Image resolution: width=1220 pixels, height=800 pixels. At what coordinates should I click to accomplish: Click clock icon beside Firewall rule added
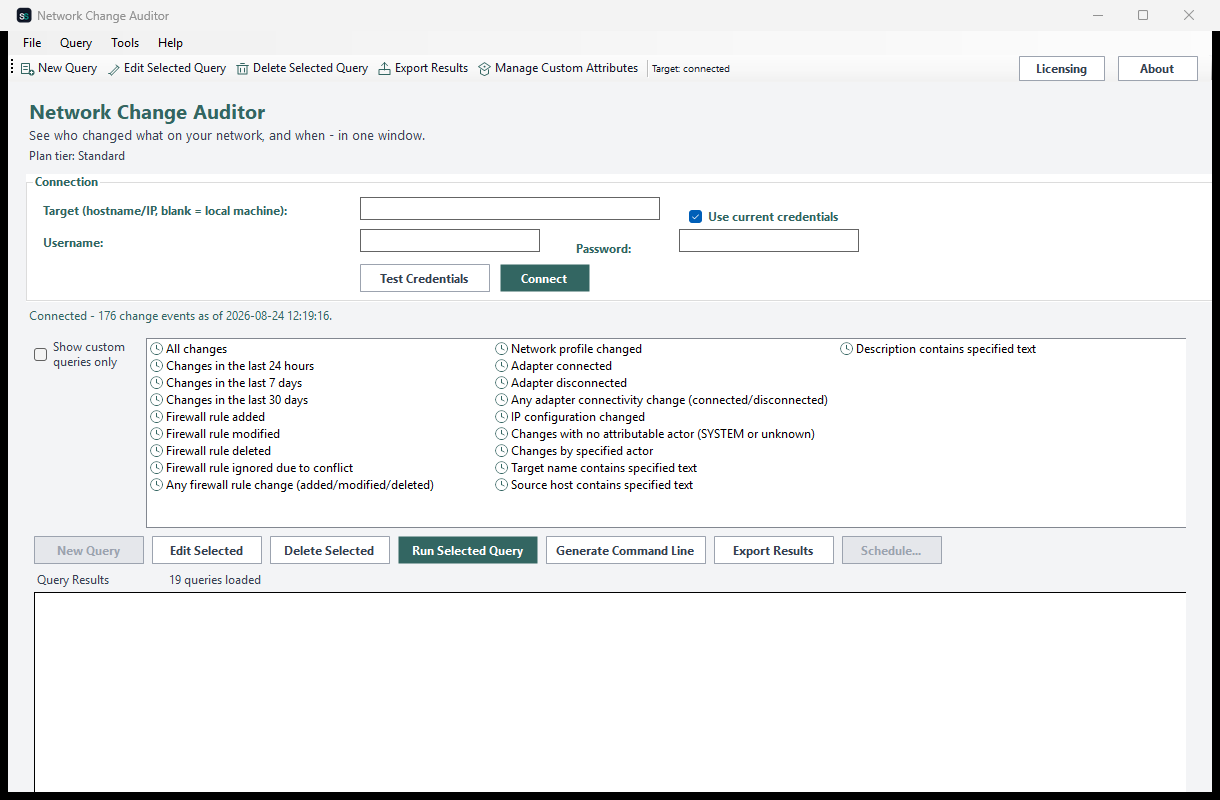tap(157, 417)
